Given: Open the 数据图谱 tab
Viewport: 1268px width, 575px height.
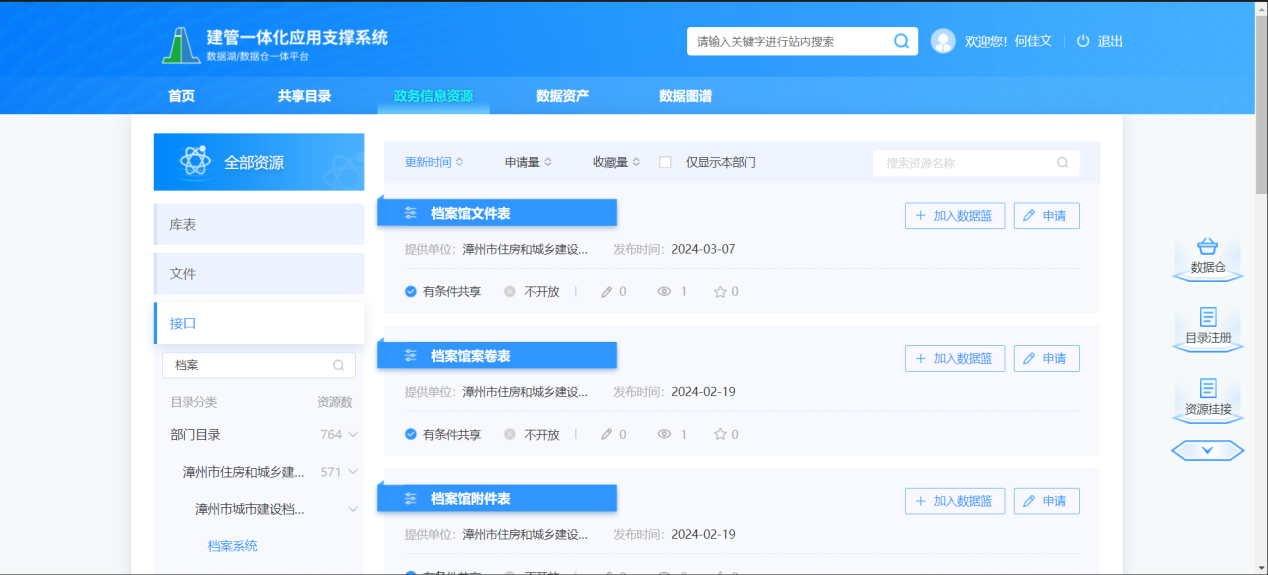Looking at the screenshot, I should pyautogui.click(x=686, y=96).
